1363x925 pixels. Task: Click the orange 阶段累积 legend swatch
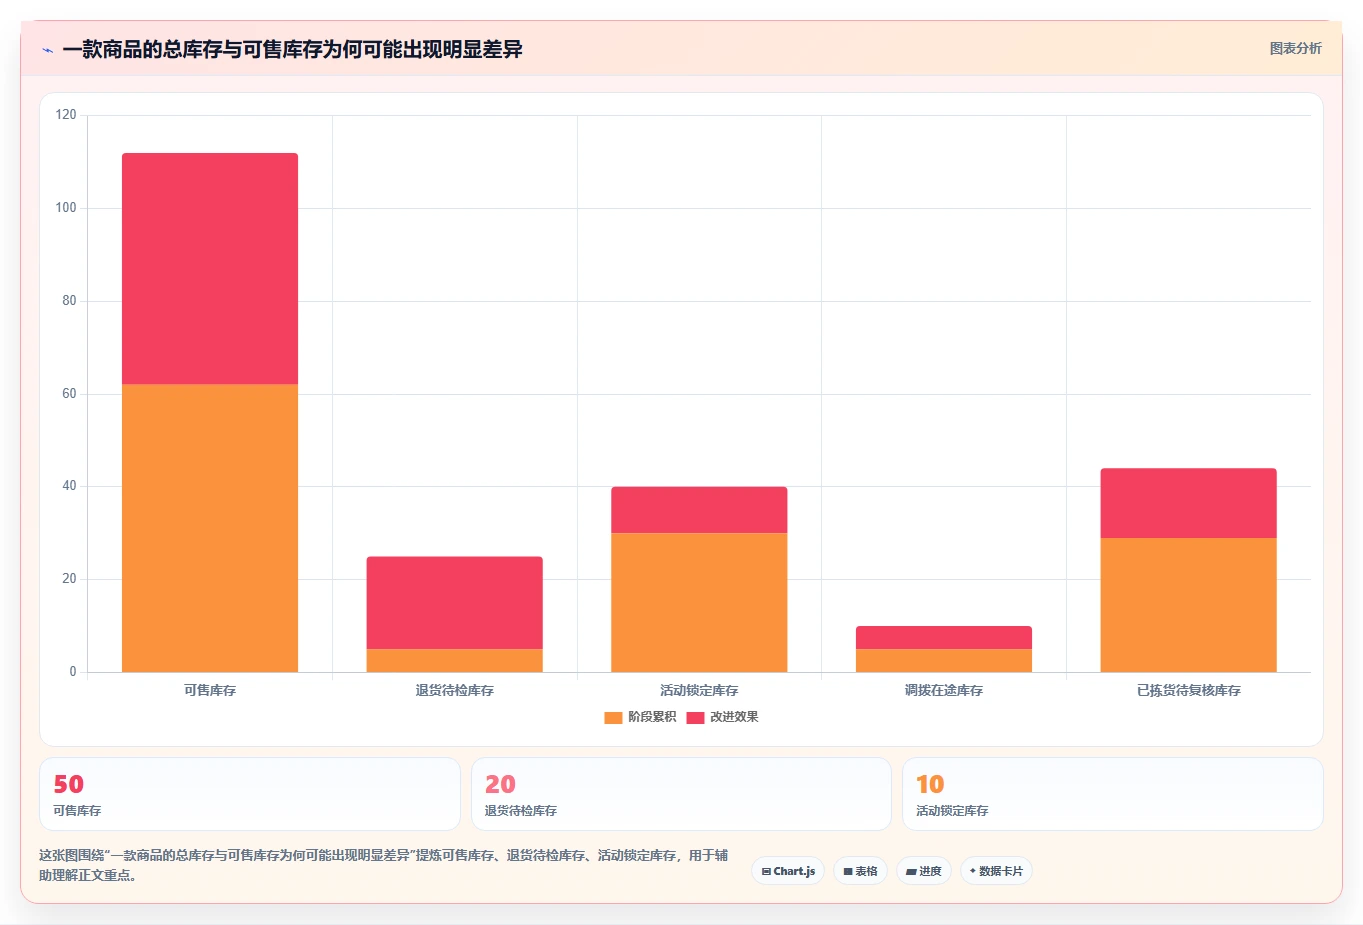tap(613, 717)
